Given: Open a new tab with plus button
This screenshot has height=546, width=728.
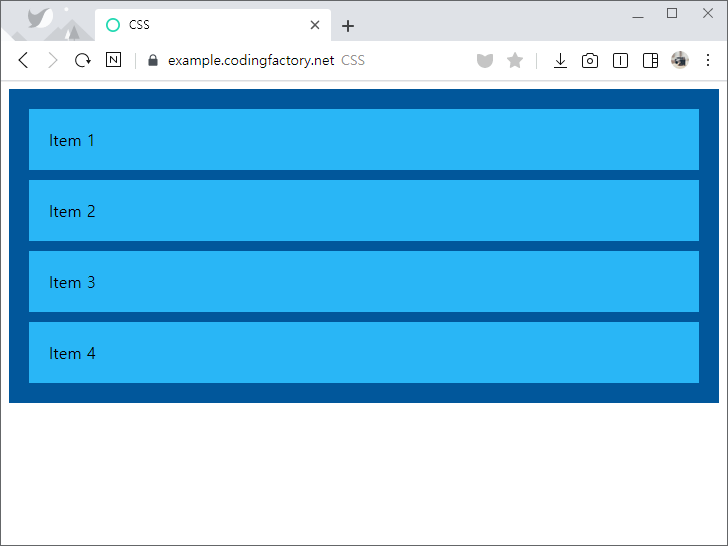Looking at the screenshot, I should point(348,26).
